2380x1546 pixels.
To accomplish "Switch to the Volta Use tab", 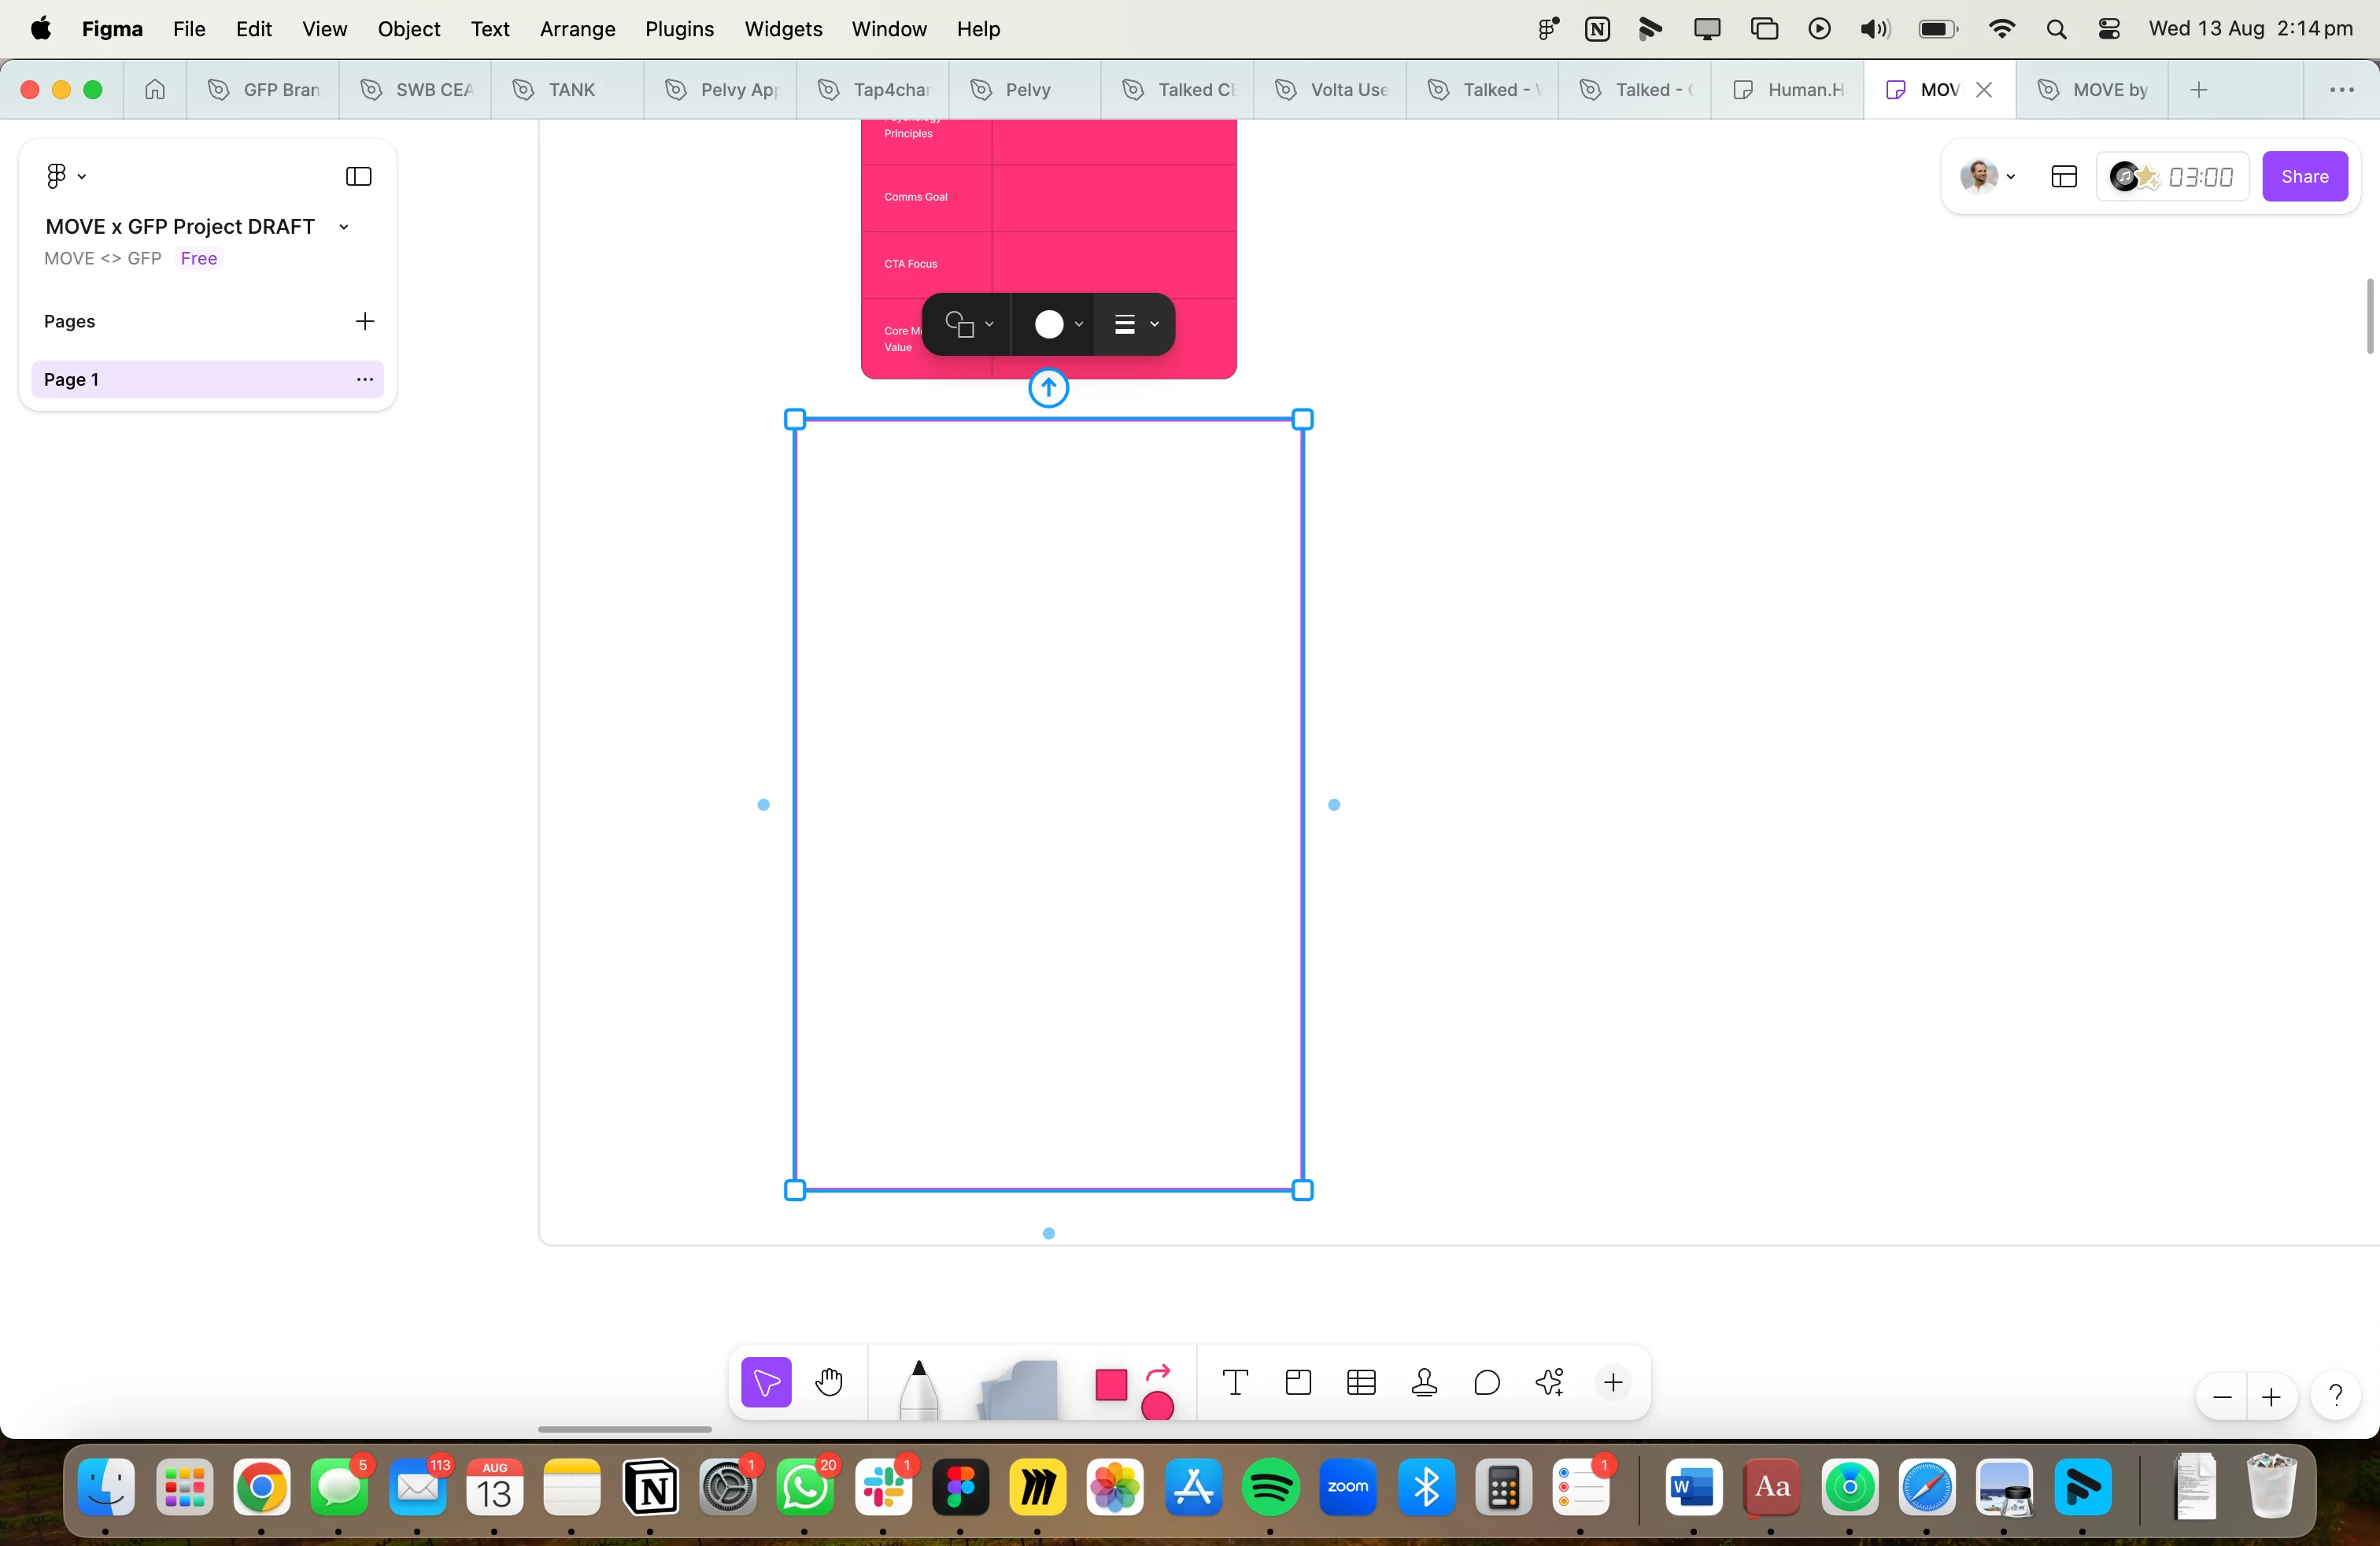I will 1330,90.
